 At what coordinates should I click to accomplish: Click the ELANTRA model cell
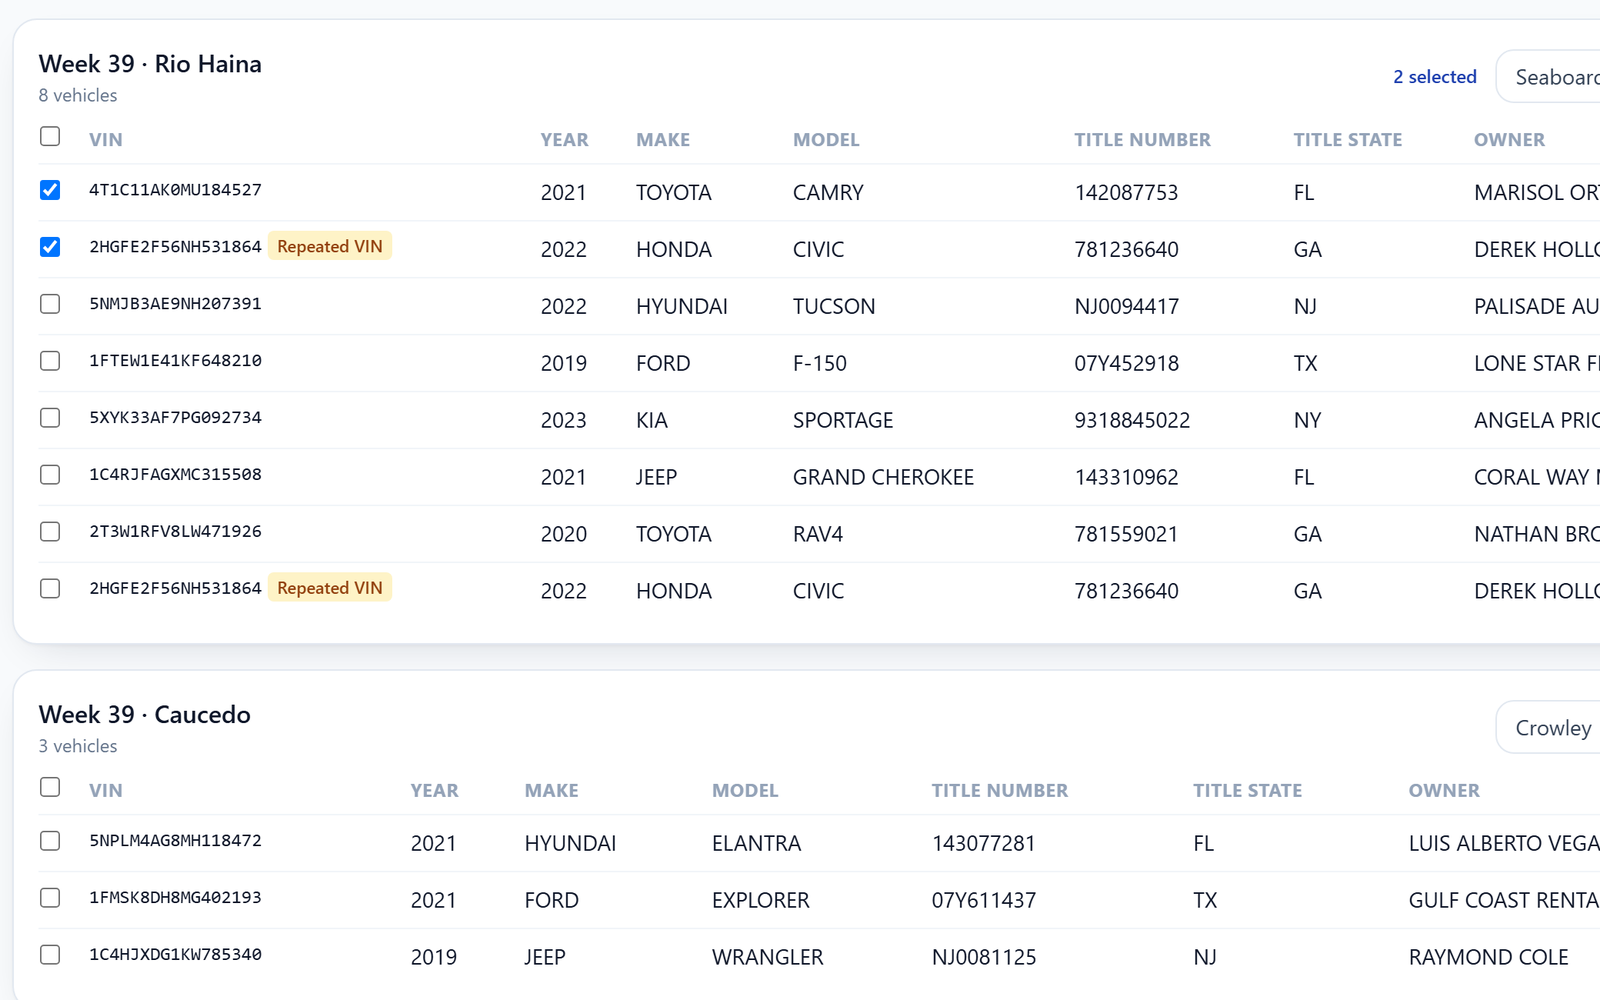[756, 844]
